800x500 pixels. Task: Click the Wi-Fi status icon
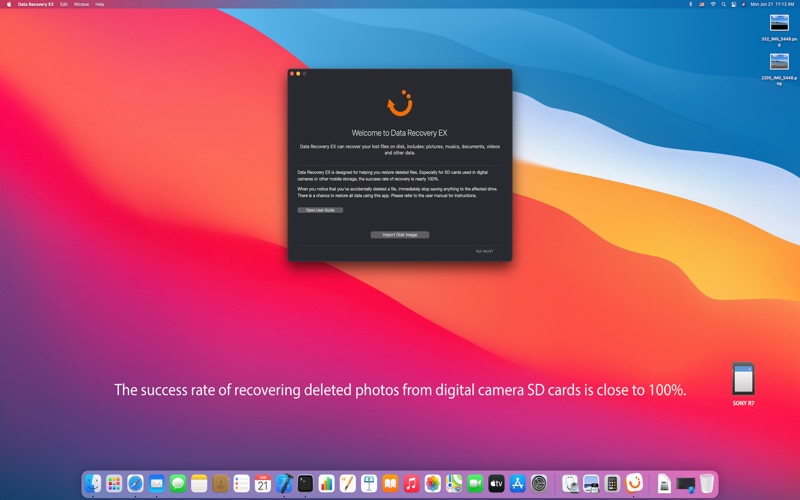pyautogui.click(x=713, y=4)
